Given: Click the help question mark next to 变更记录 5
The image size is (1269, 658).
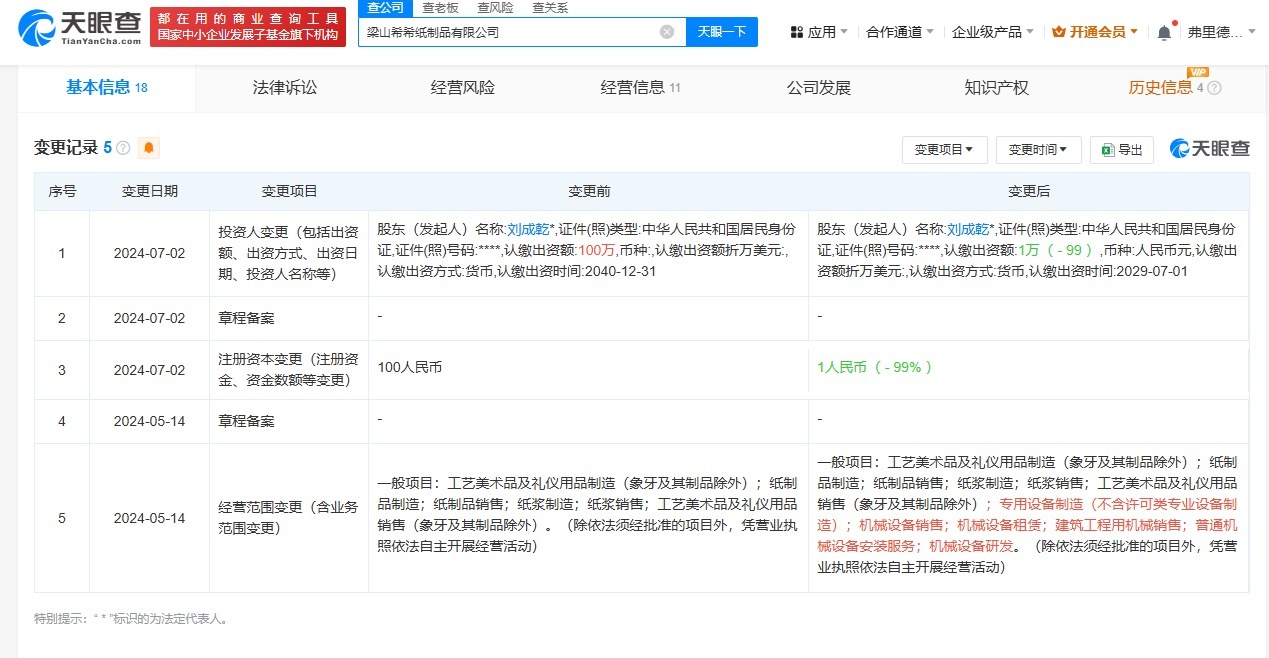Looking at the screenshot, I should (x=123, y=148).
